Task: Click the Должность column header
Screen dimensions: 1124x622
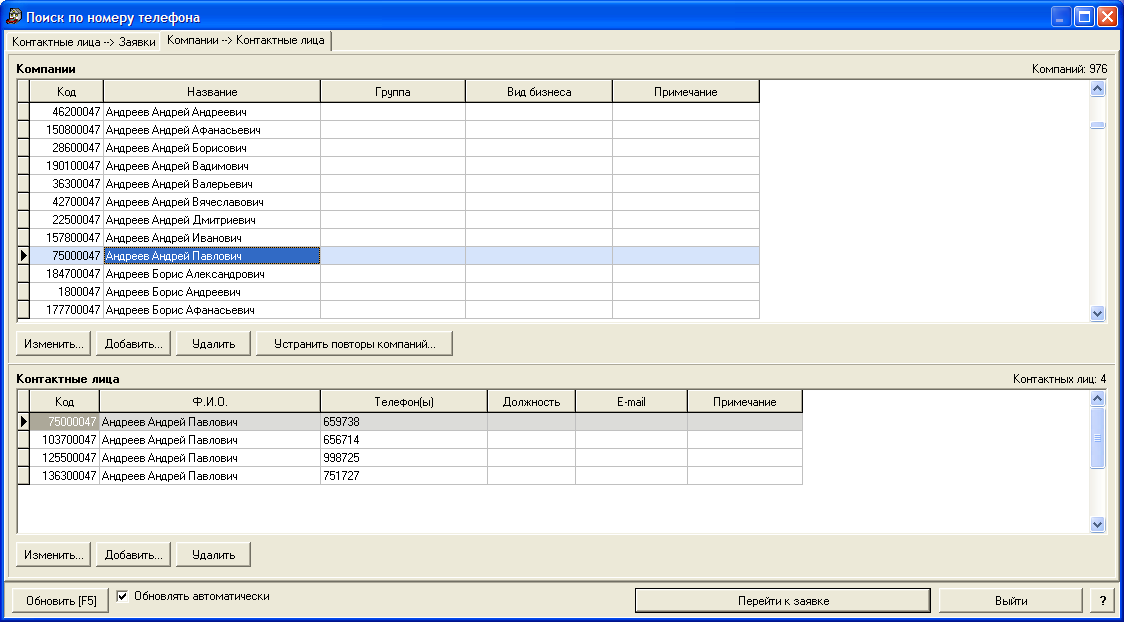Action: click(x=531, y=401)
